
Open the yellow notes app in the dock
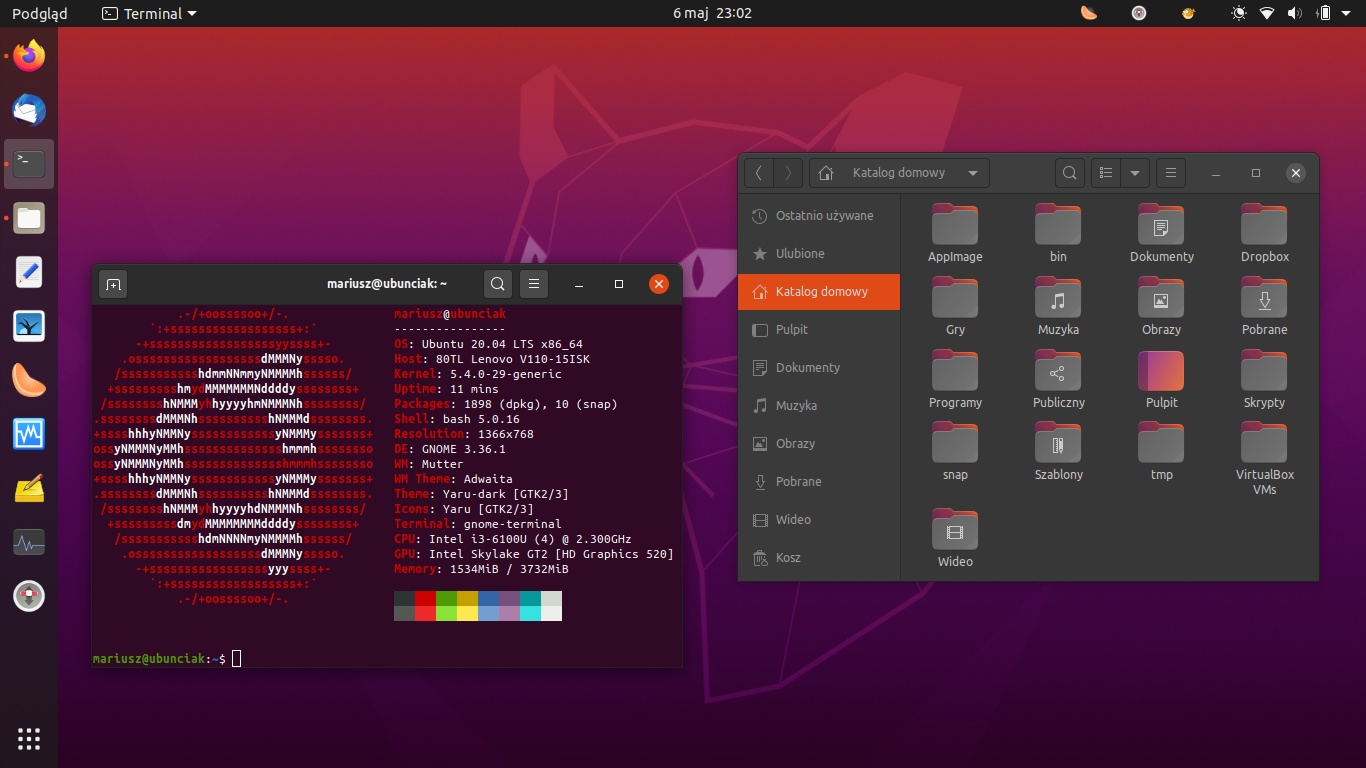29,488
